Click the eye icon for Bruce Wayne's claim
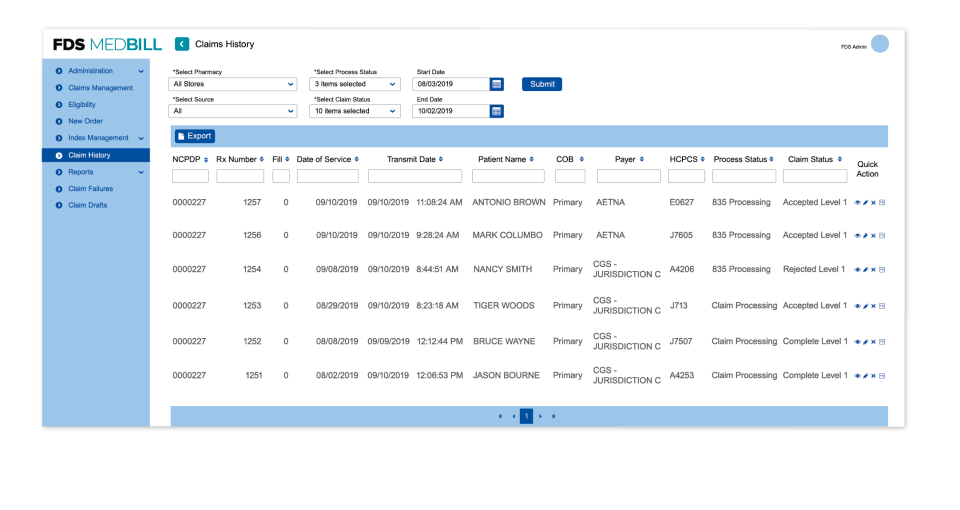960x510 pixels. coord(857,342)
